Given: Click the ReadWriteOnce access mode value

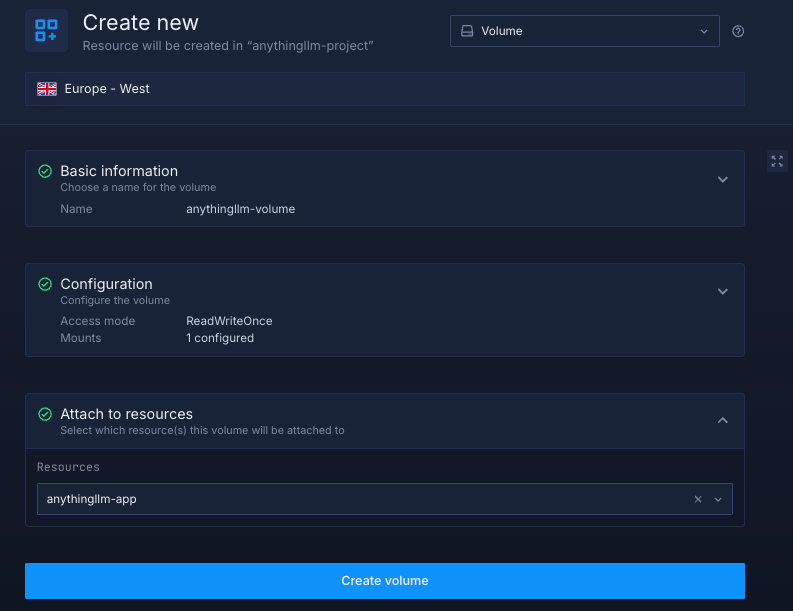Looking at the screenshot, I should click(x=229, y=321).
